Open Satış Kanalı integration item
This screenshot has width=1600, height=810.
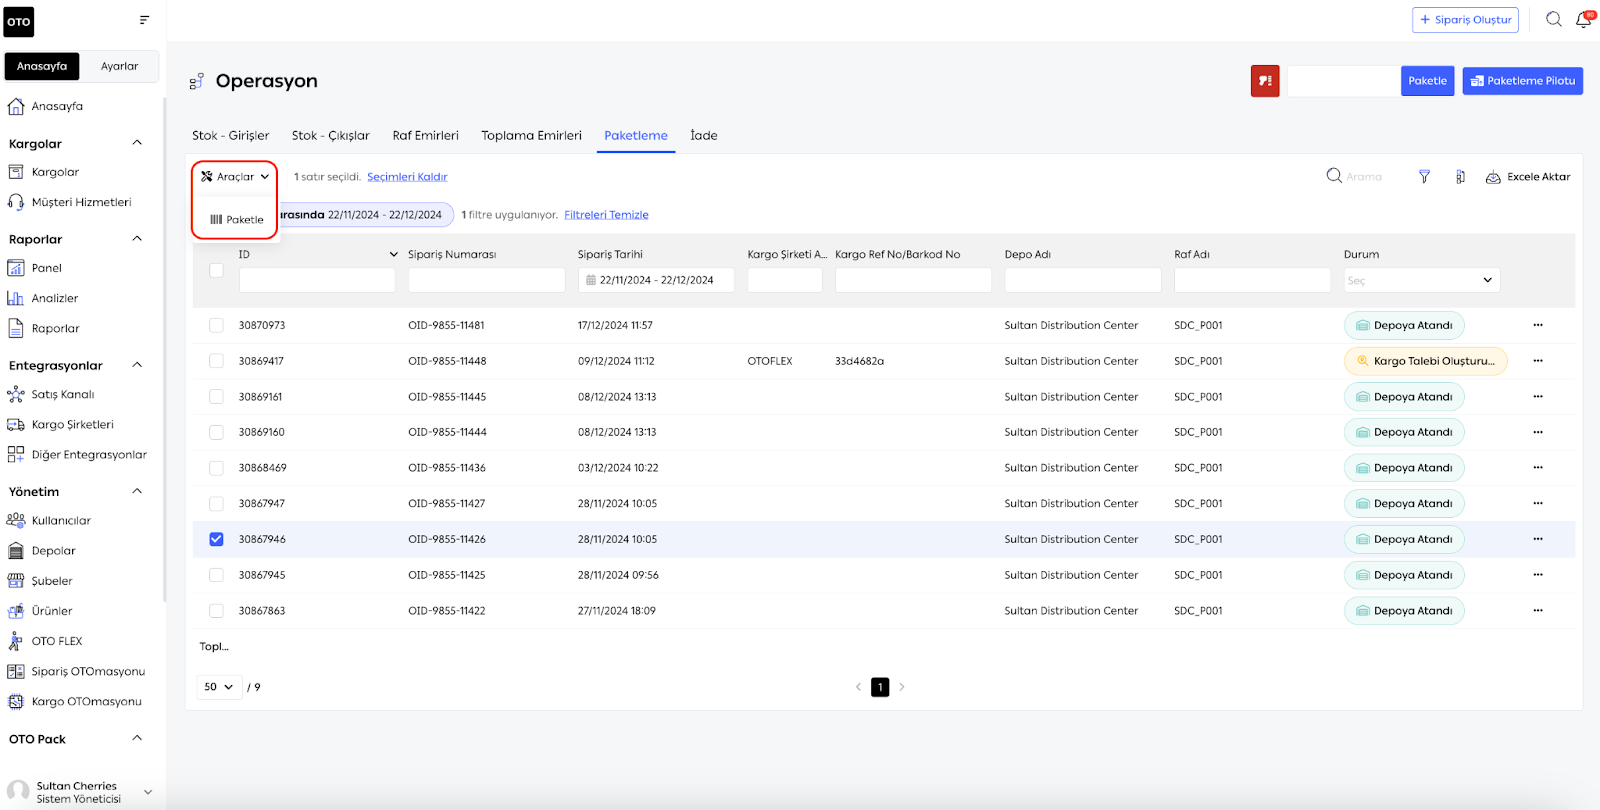click(x=51, y=394)
